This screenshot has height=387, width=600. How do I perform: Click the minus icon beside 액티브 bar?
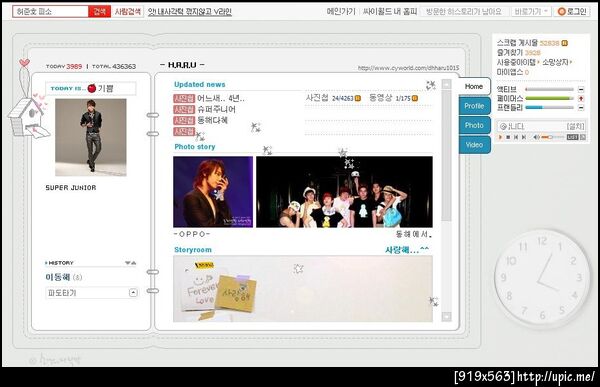tap(581, 89)
